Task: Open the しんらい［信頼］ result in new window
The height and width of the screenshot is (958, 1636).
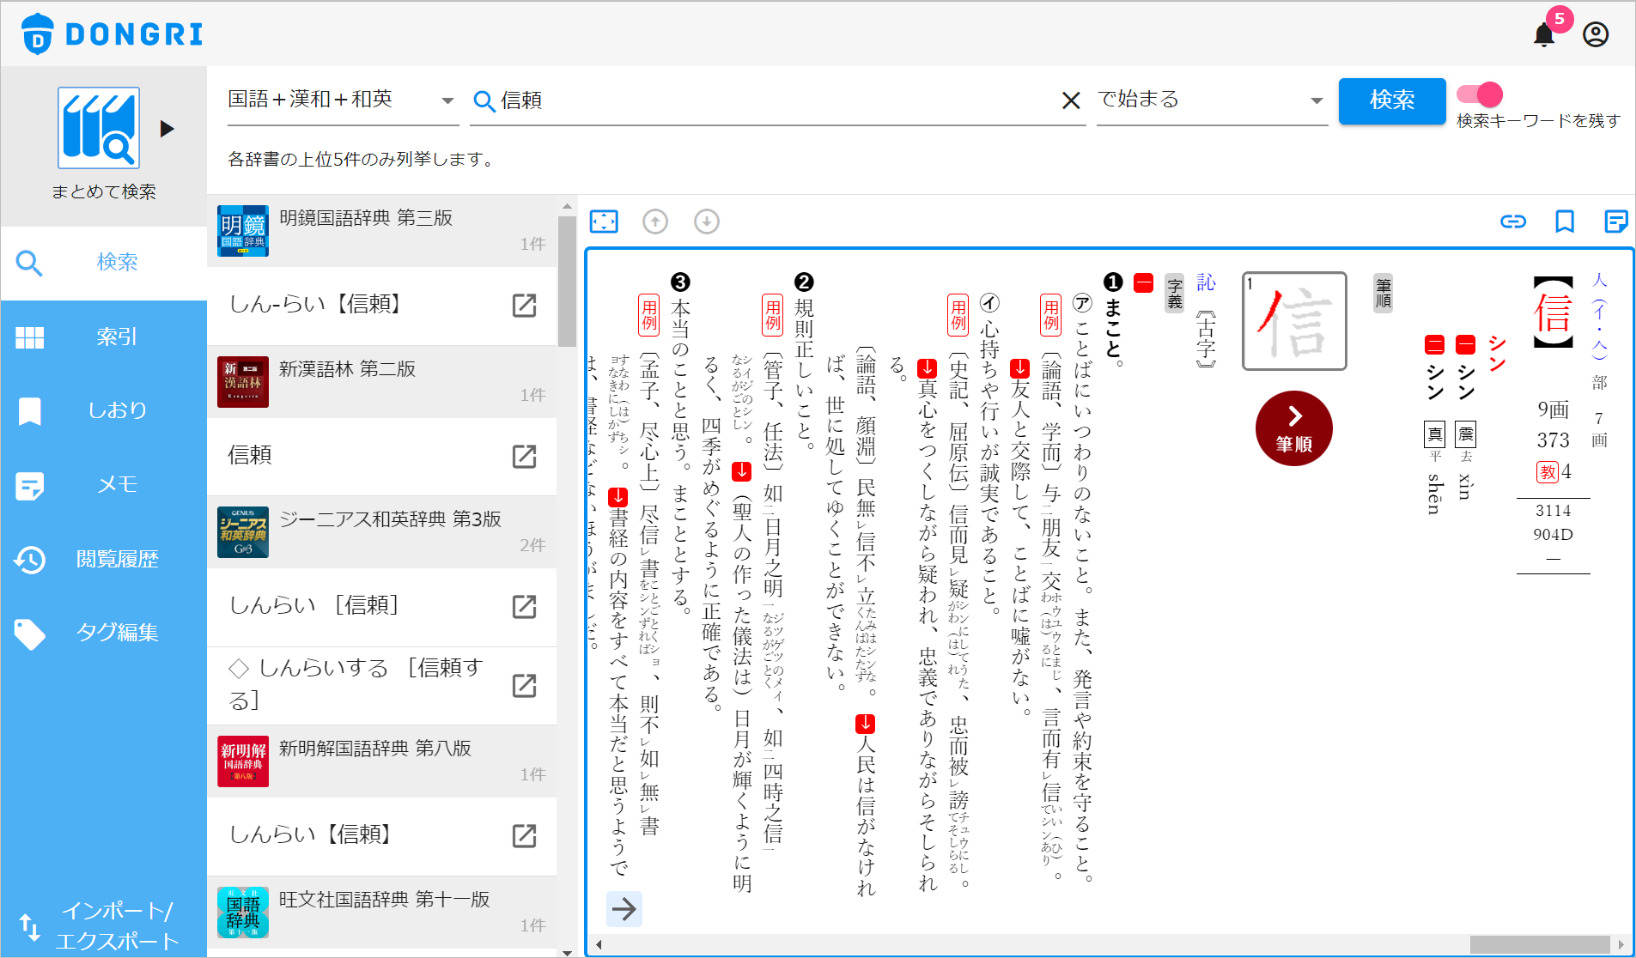Action: click(x=524, y=606)
